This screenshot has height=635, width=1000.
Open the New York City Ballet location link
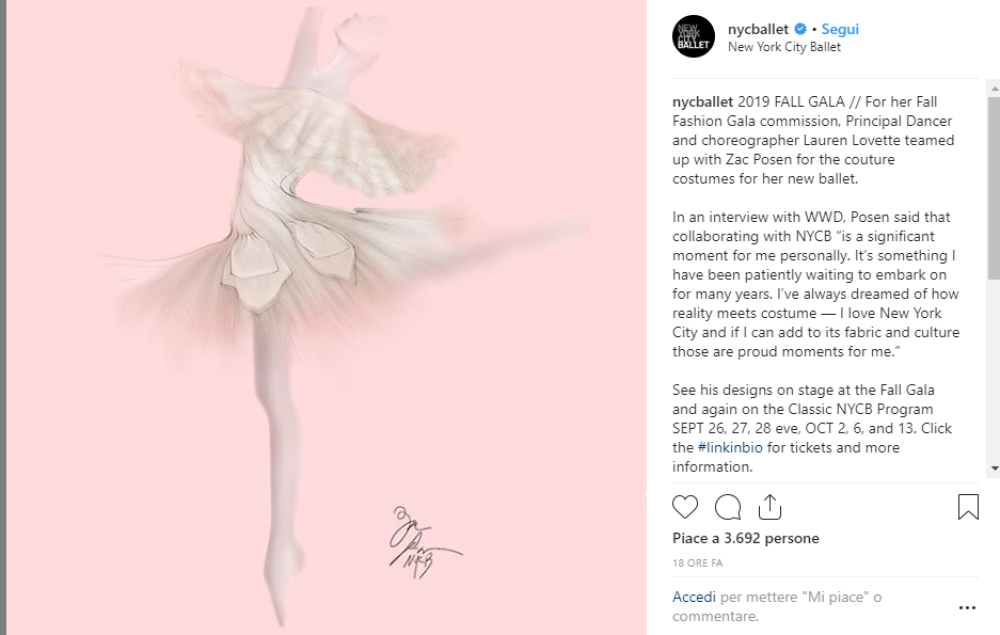pos(784,47)
